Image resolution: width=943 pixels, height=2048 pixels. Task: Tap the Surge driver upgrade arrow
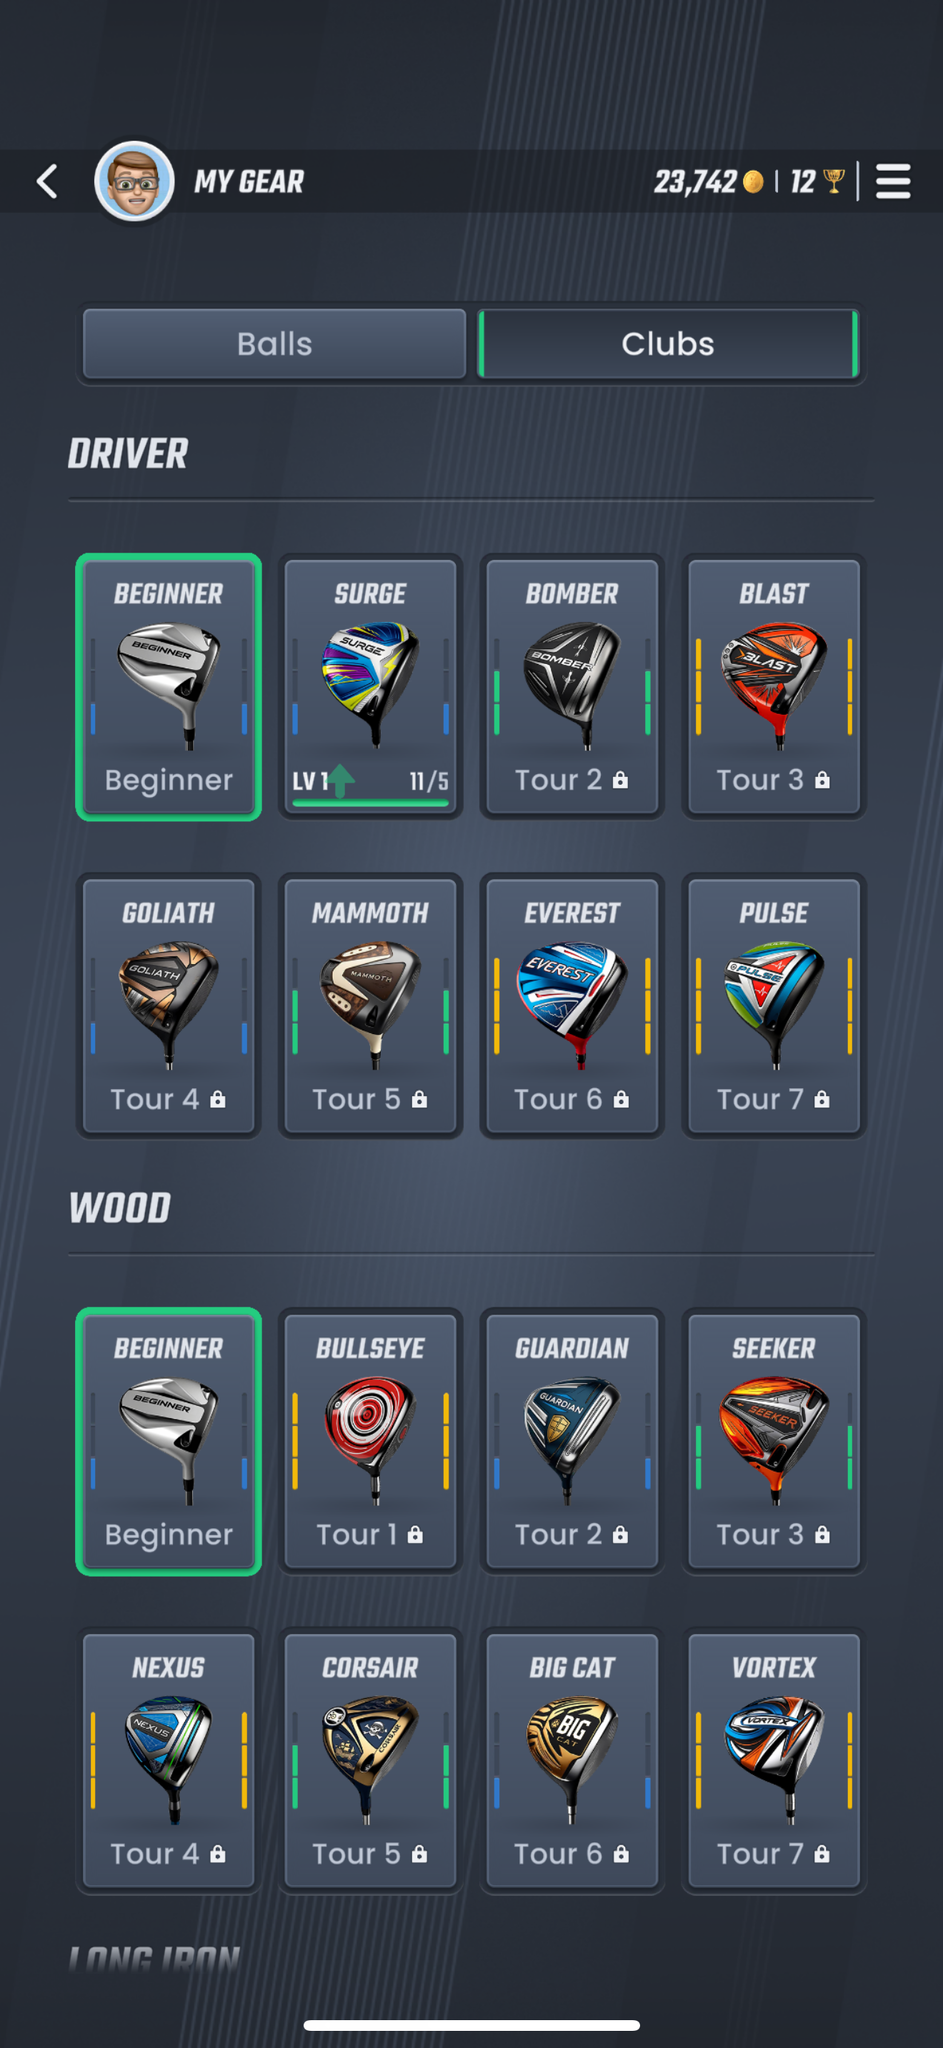341,780
